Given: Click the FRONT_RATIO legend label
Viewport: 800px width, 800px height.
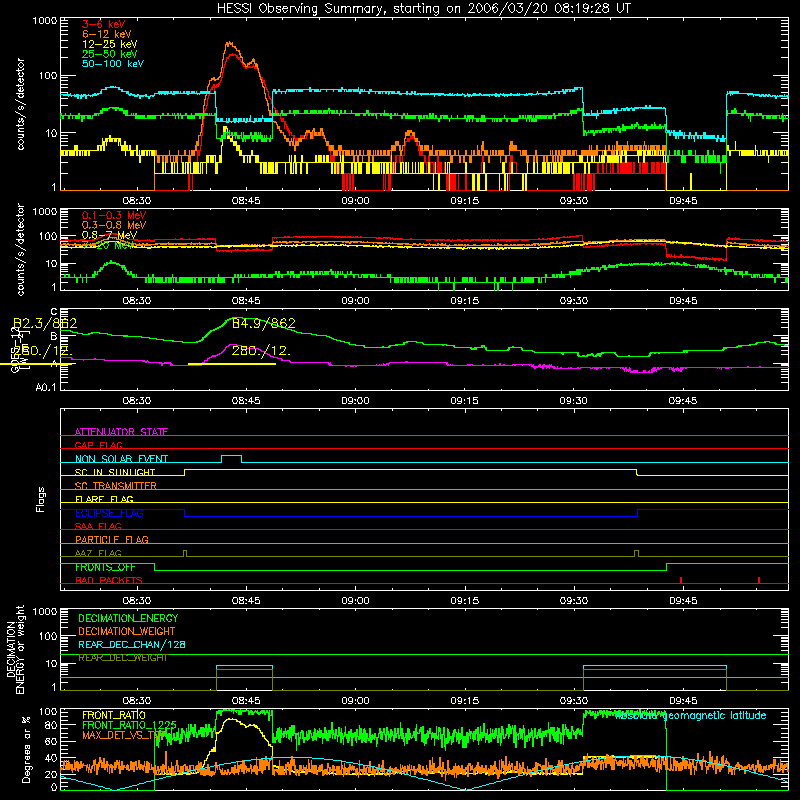Looking at the screenshot, I should 113,715.
